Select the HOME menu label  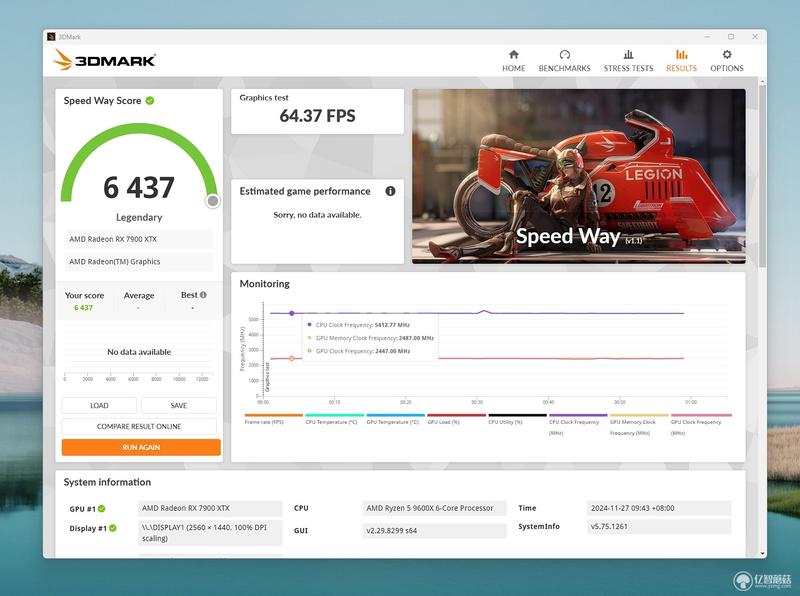513,68
